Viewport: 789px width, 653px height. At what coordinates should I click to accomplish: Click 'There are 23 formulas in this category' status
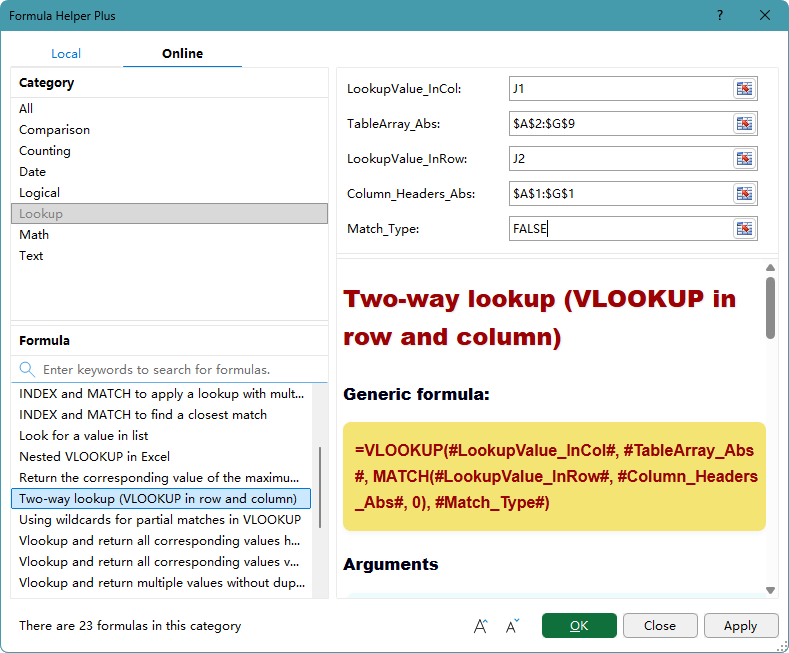[130, 626]
